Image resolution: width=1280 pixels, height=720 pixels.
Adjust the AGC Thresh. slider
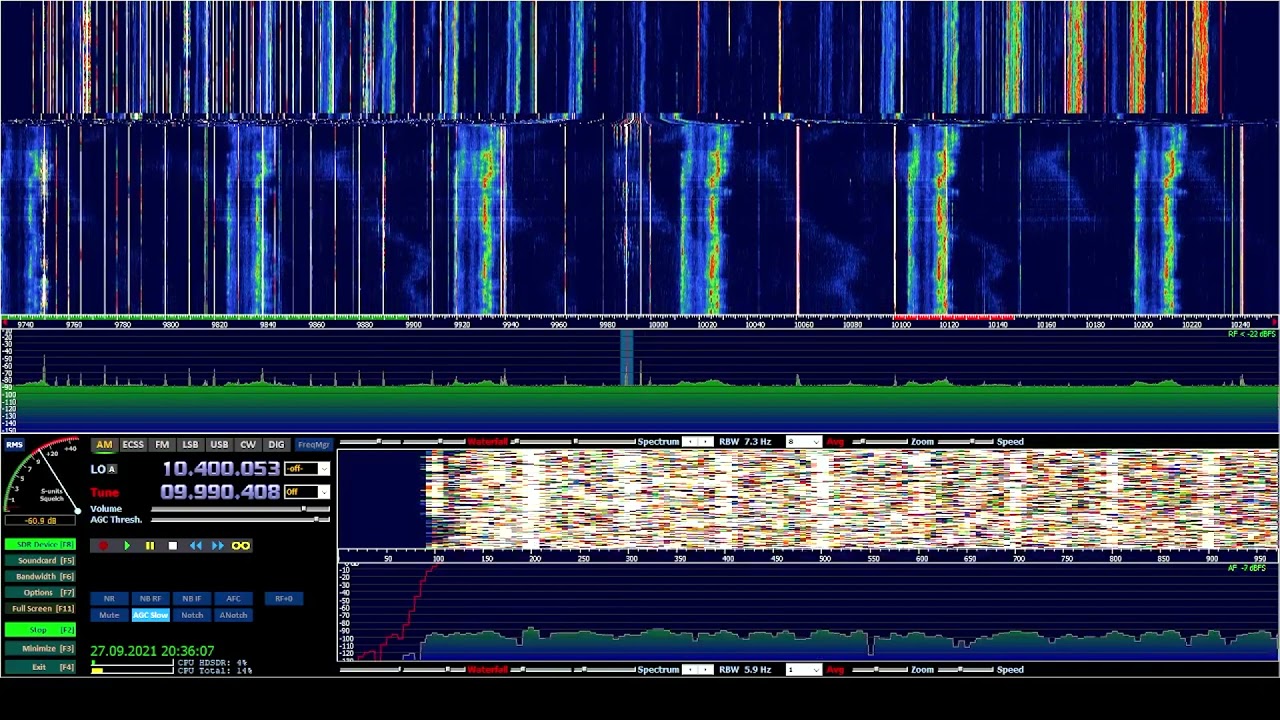(240, 520)
